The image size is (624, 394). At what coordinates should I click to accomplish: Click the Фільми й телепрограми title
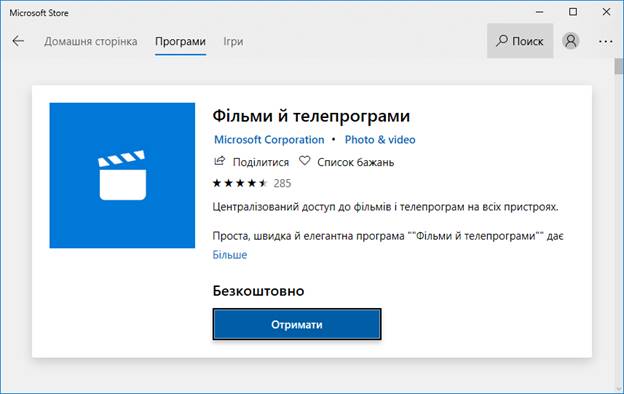(311, 116)
